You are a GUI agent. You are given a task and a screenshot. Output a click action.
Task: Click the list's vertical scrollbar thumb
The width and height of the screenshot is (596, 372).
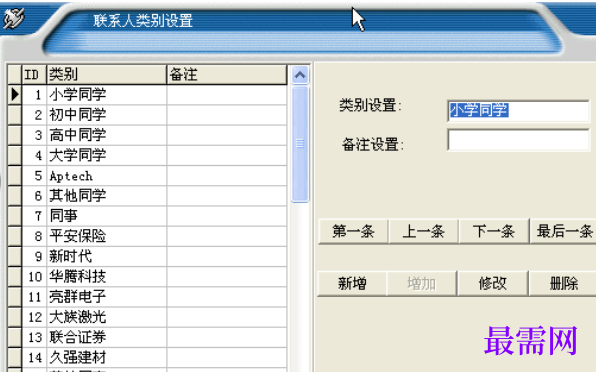tap(300, 144)
